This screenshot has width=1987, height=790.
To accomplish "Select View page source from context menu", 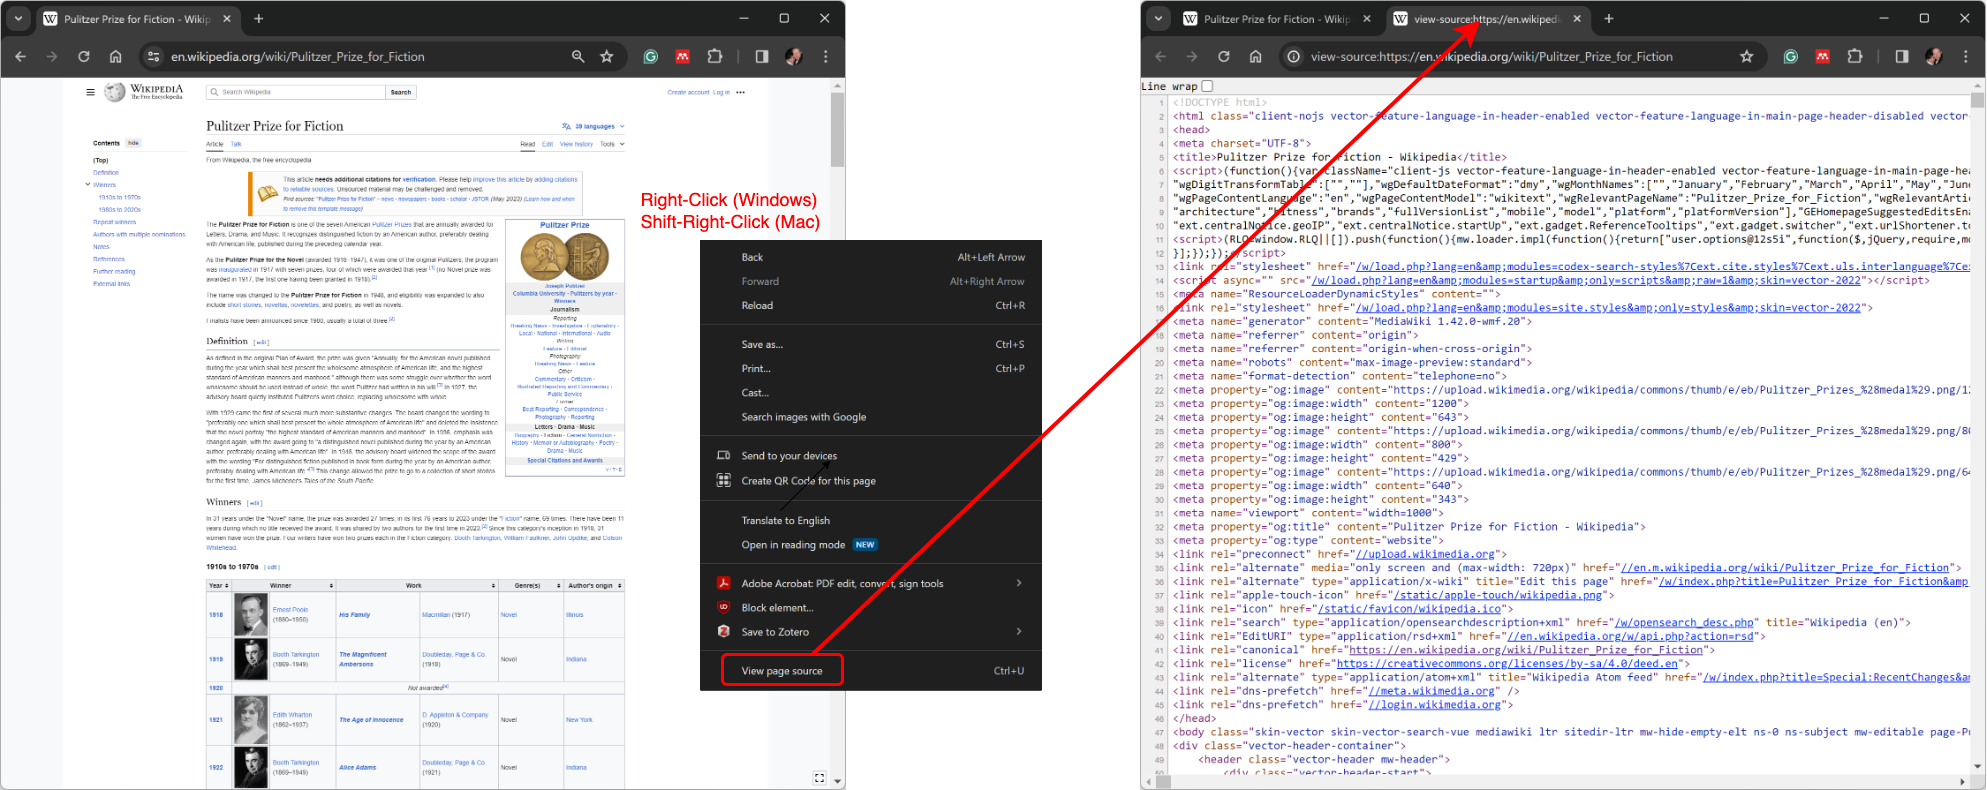I will (782, 671).
